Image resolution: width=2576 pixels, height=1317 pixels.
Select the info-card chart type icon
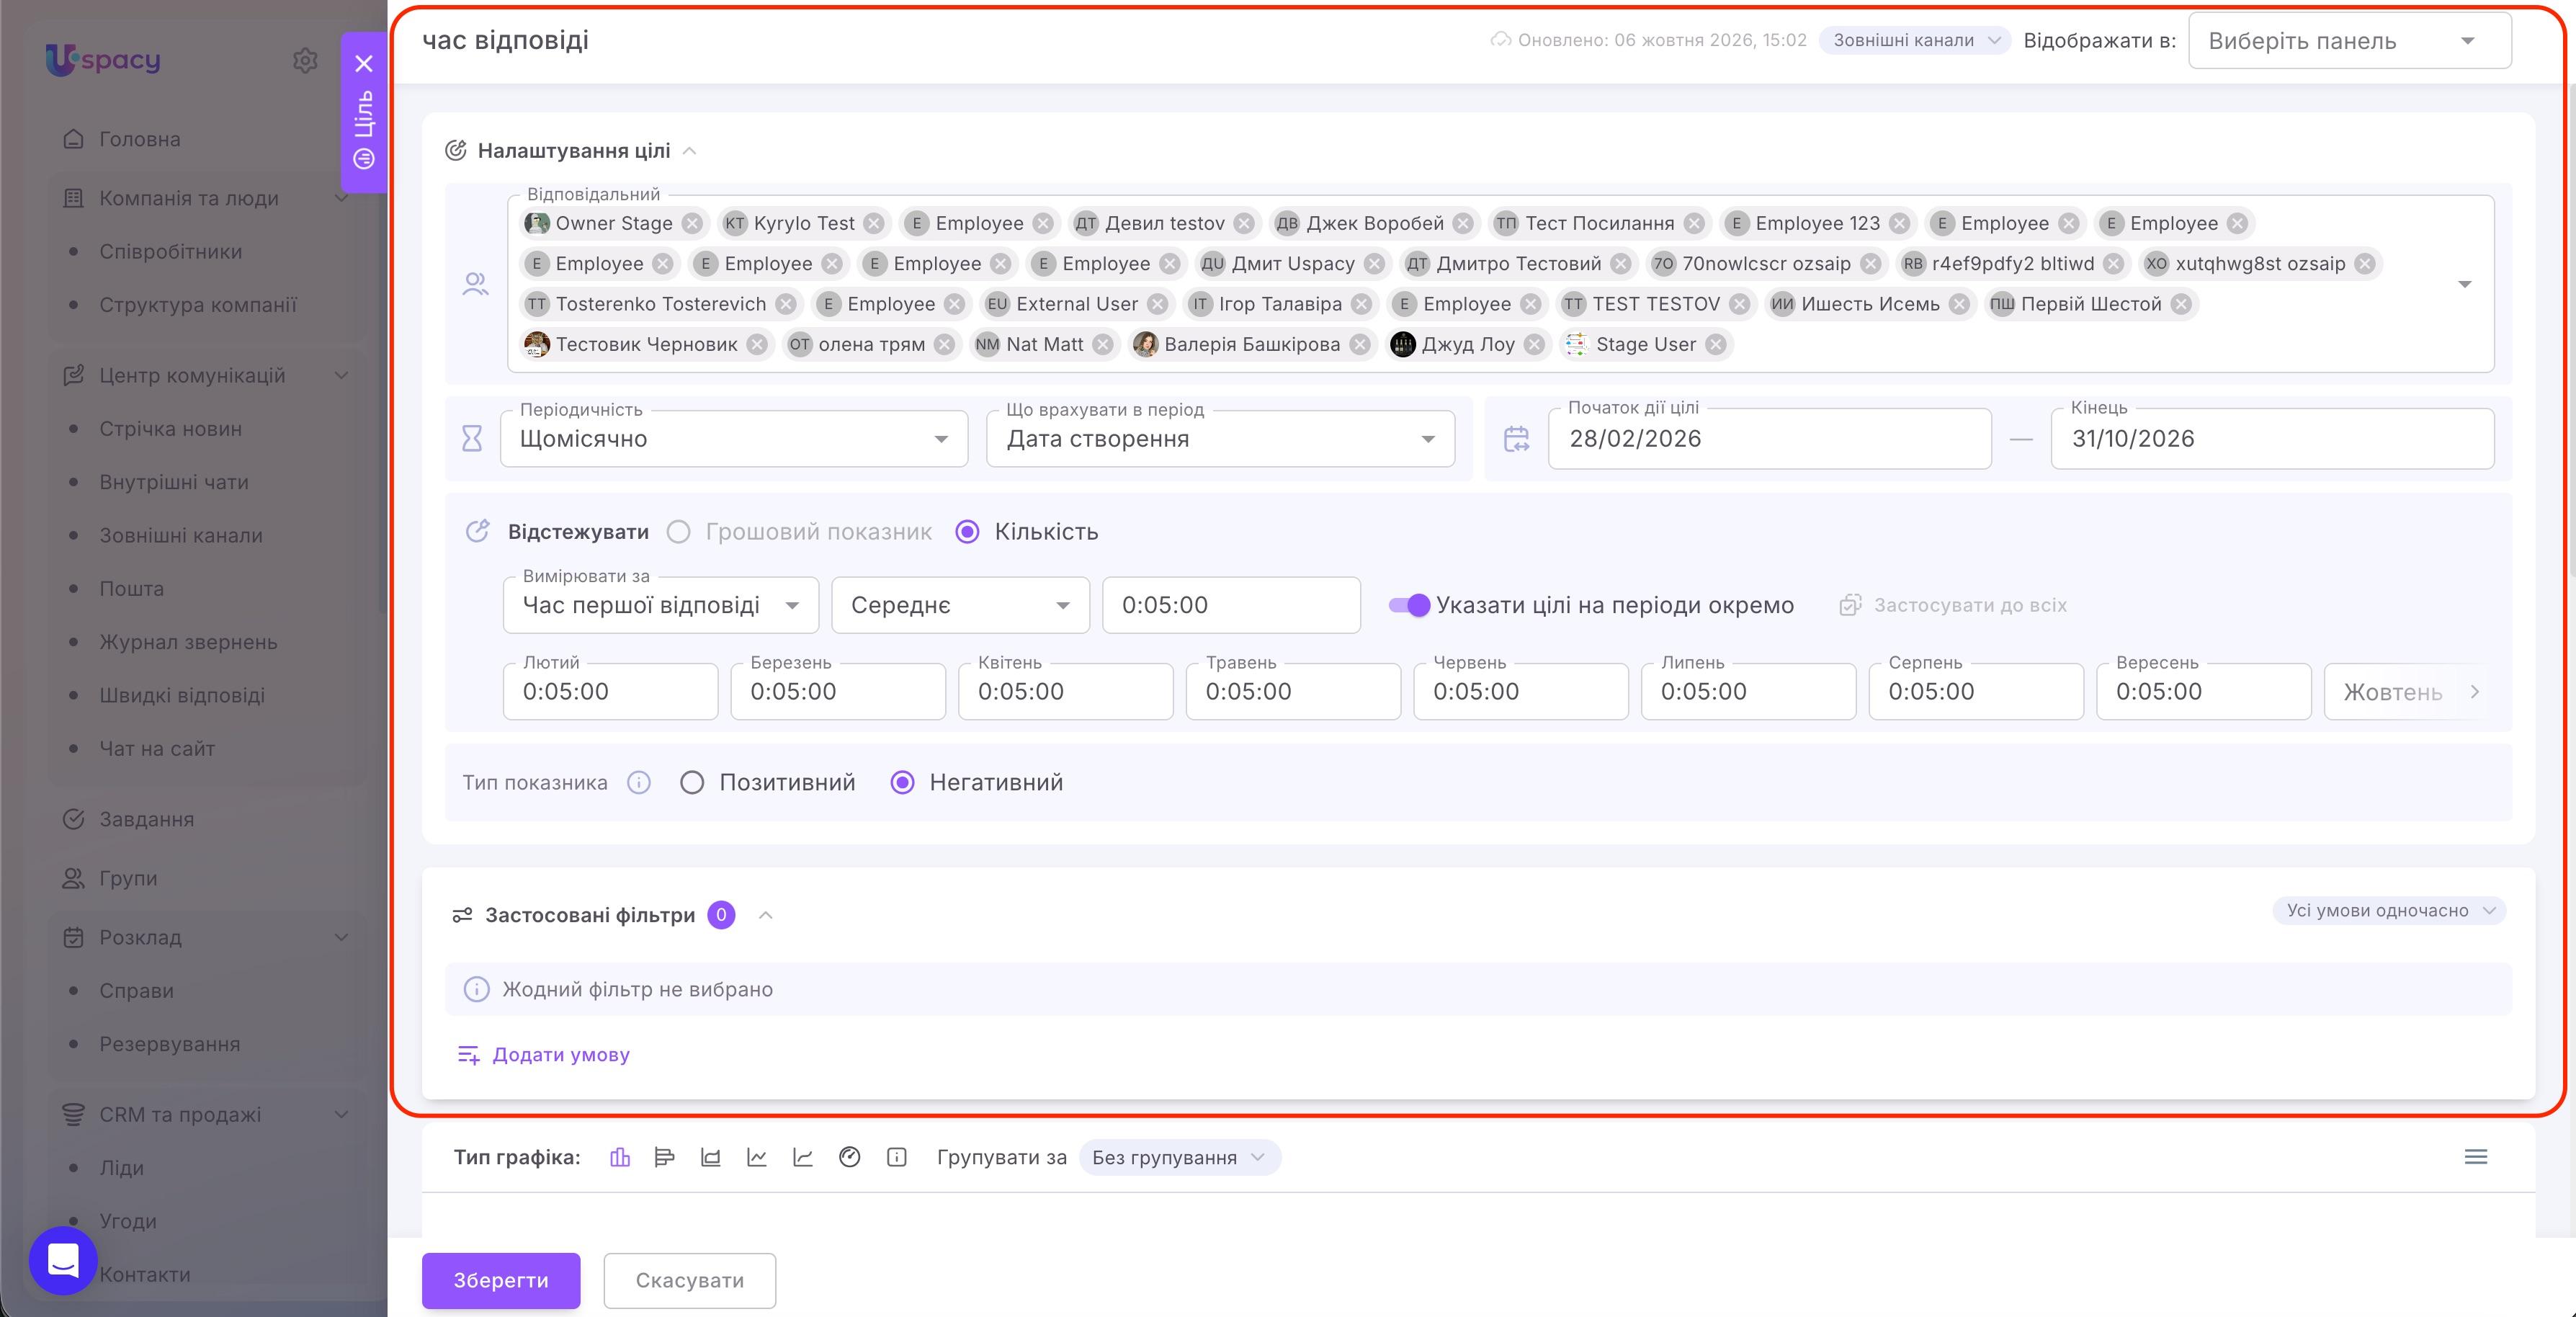click(x=897, y=1157)
